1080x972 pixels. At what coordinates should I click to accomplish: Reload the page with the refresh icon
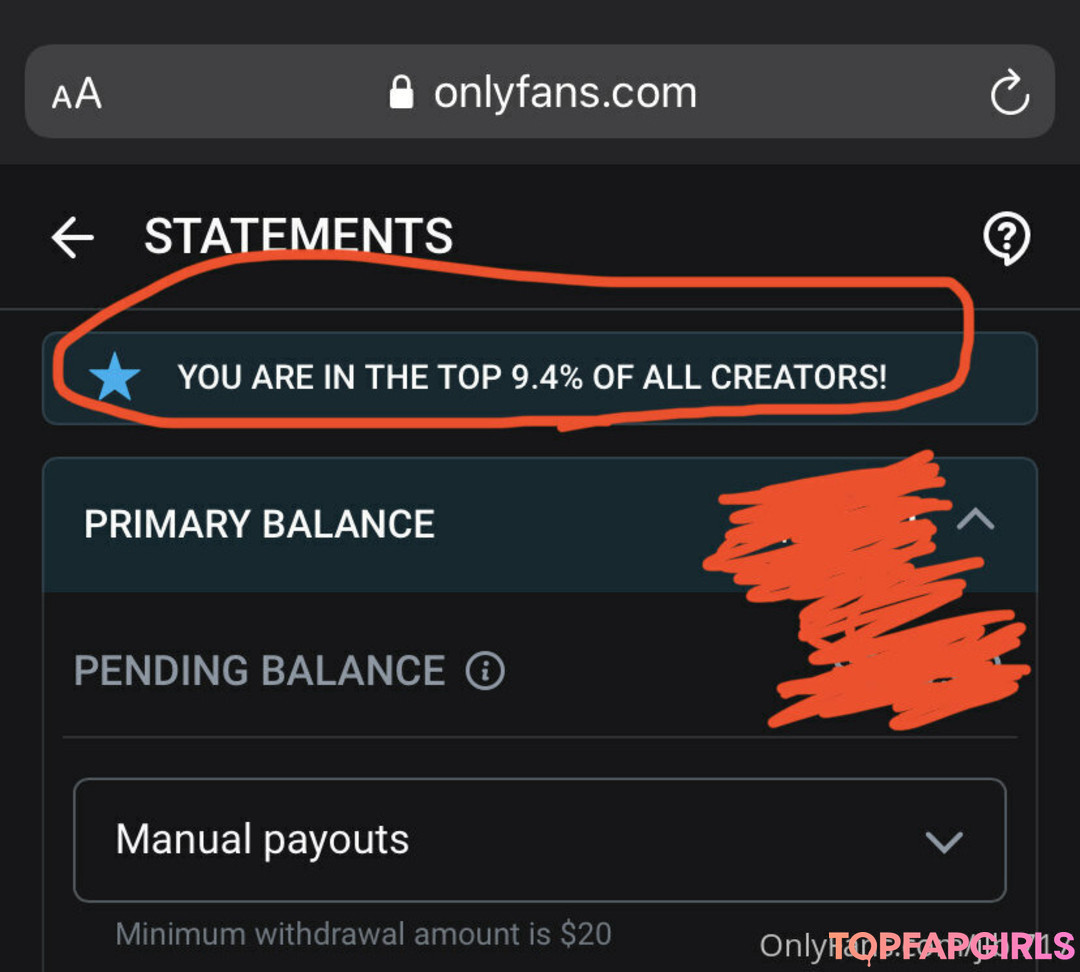pyautogui.click(x=1009, y=94)
